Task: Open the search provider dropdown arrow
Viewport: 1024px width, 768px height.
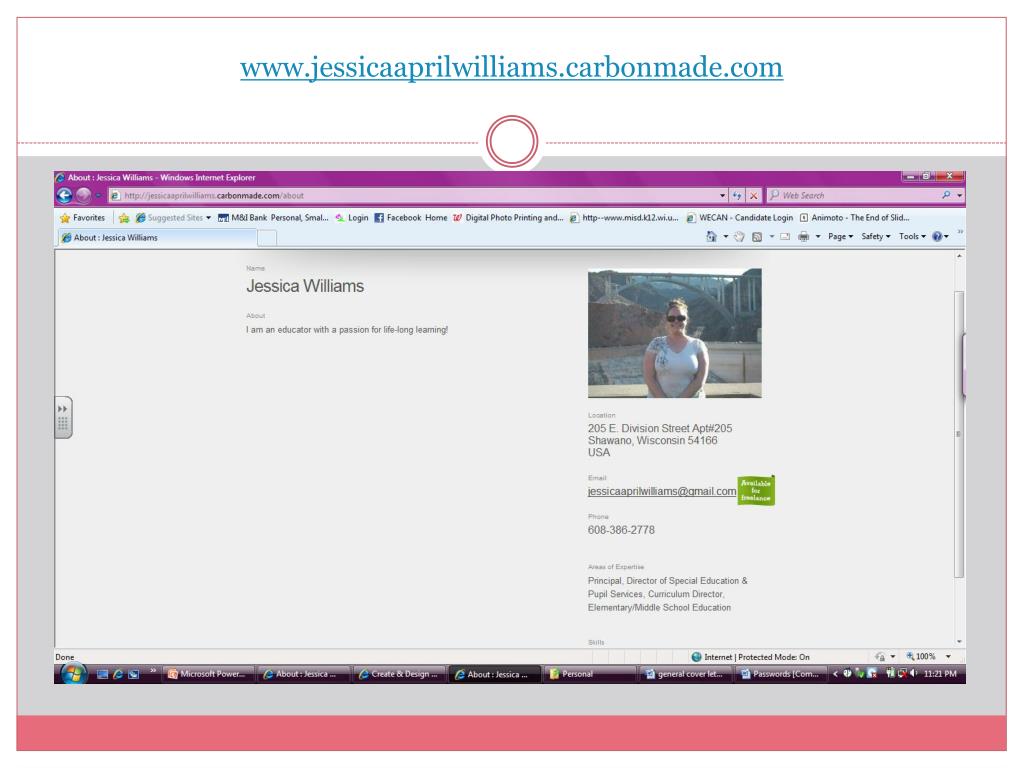Action: (959, 195)
